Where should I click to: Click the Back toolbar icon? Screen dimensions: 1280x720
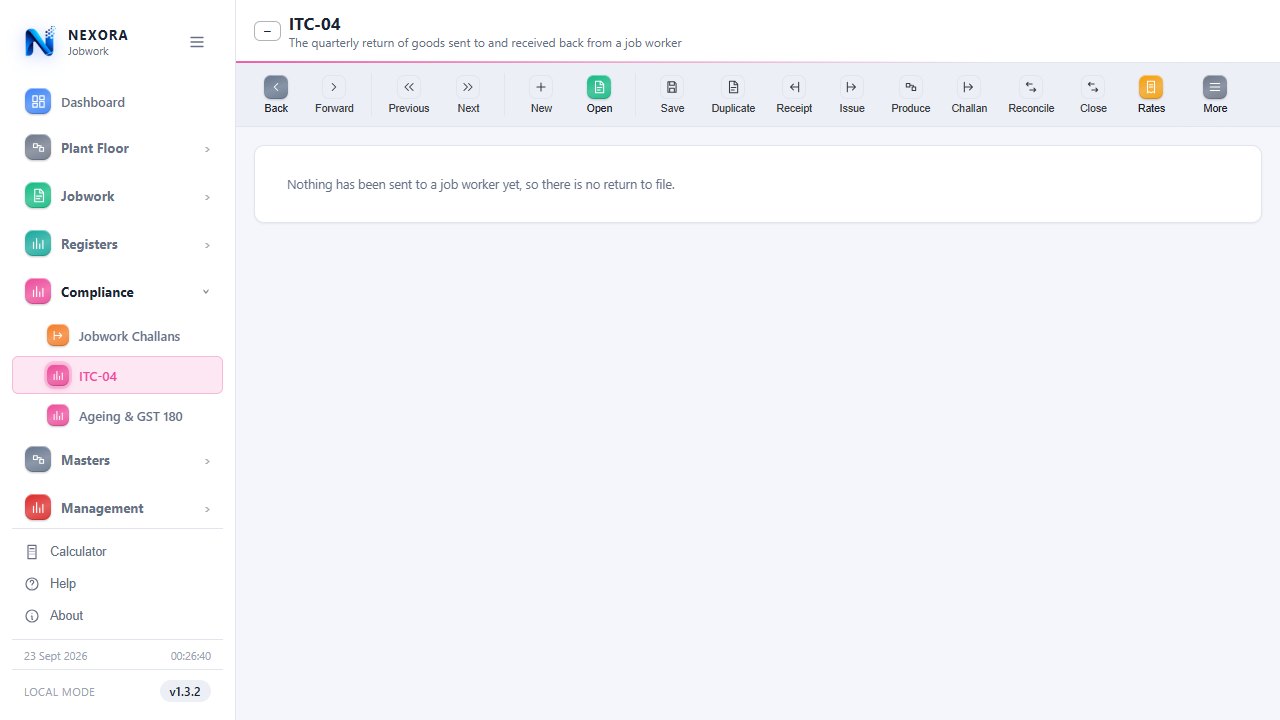pyautogui.click(x=276, y=87)
